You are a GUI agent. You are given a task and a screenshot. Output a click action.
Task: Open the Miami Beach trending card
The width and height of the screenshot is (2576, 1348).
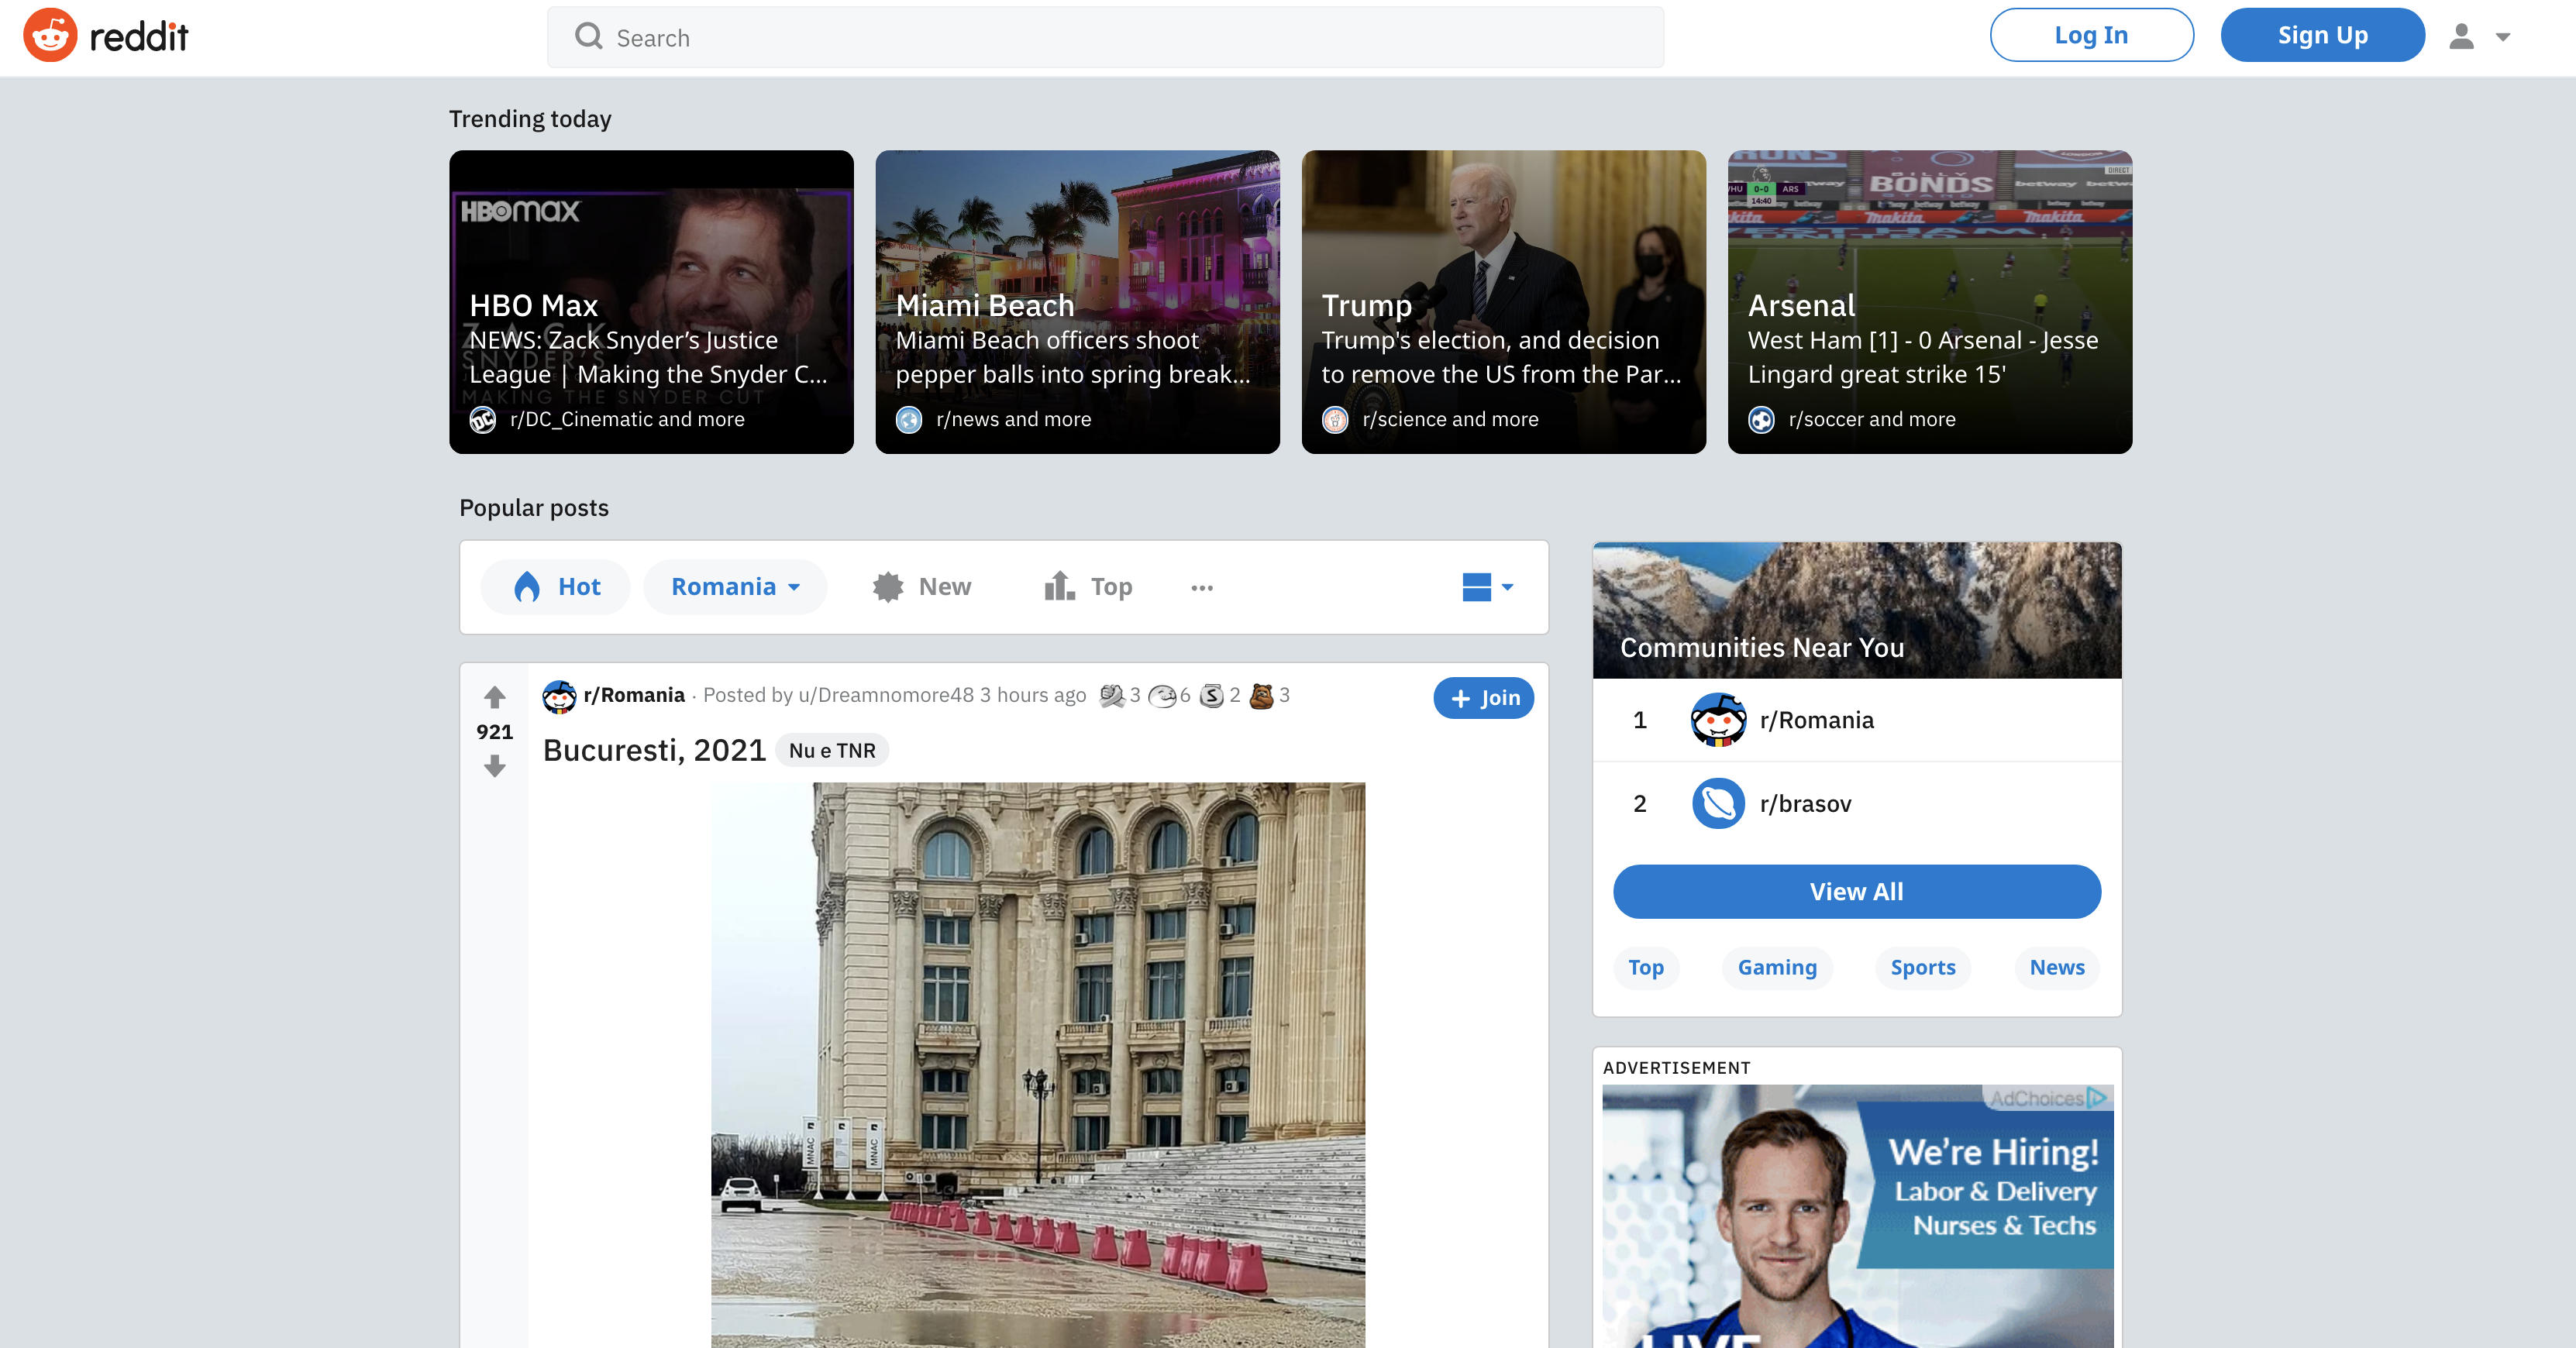point(1077,302)
